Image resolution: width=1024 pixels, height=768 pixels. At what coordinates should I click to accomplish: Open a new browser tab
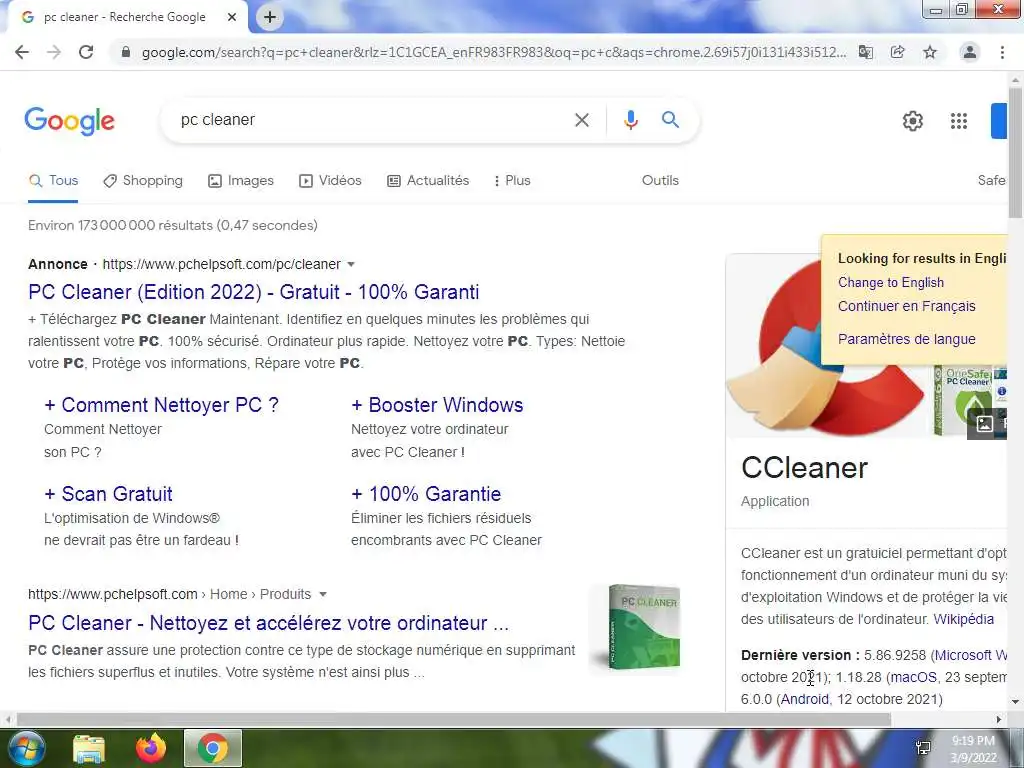click(270, 18)
